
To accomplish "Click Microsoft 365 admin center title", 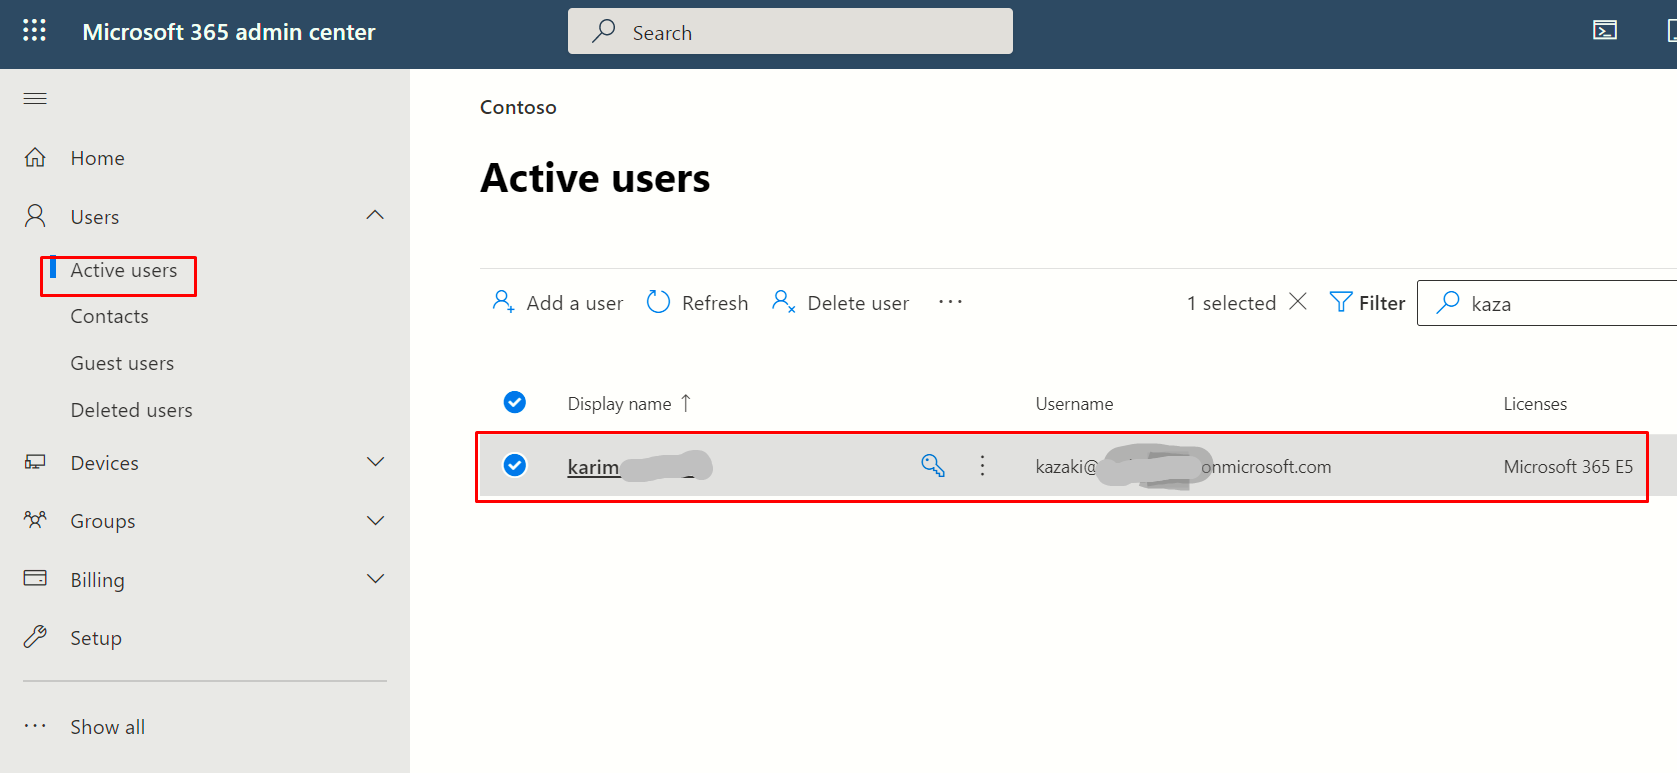I will tap(229, 32).
